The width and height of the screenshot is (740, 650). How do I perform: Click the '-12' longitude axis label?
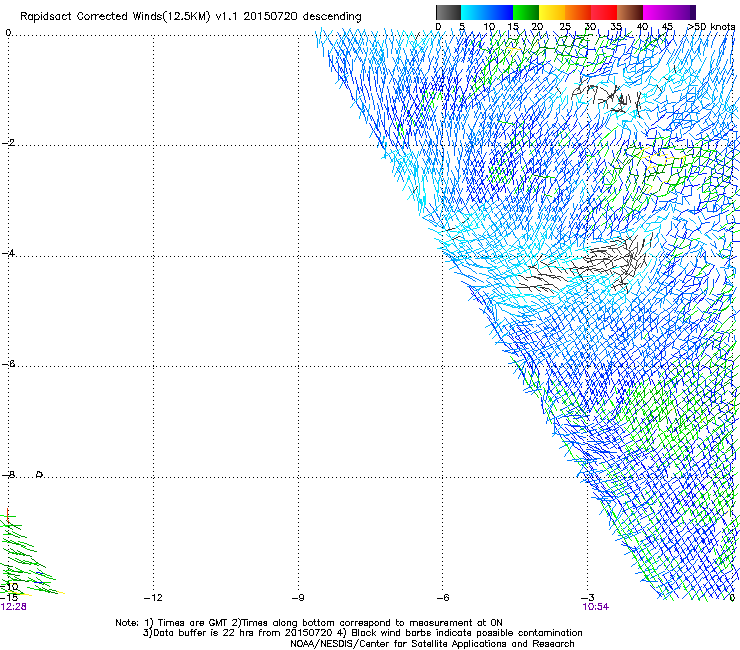[153, 598]
